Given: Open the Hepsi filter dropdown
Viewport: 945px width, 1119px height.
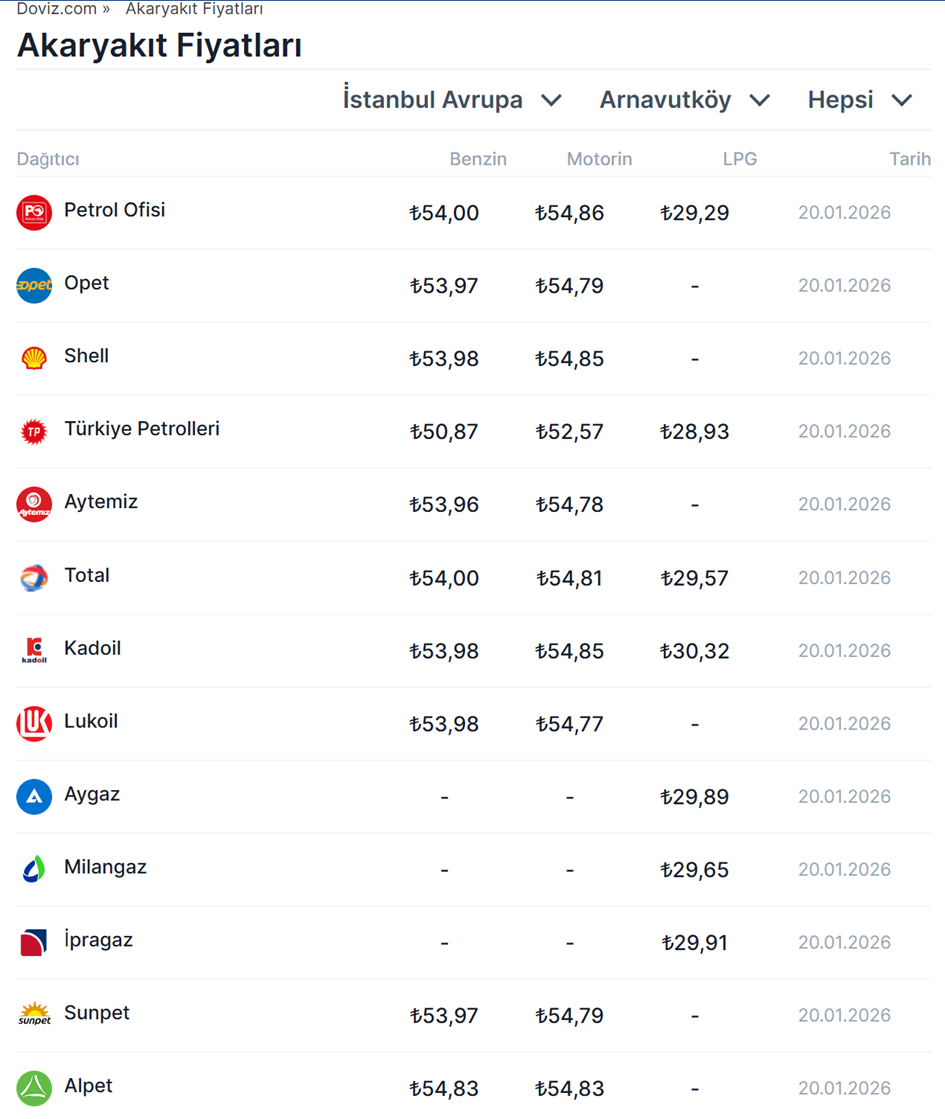Looking at the screenshot, I should click(x=860, y=100).
